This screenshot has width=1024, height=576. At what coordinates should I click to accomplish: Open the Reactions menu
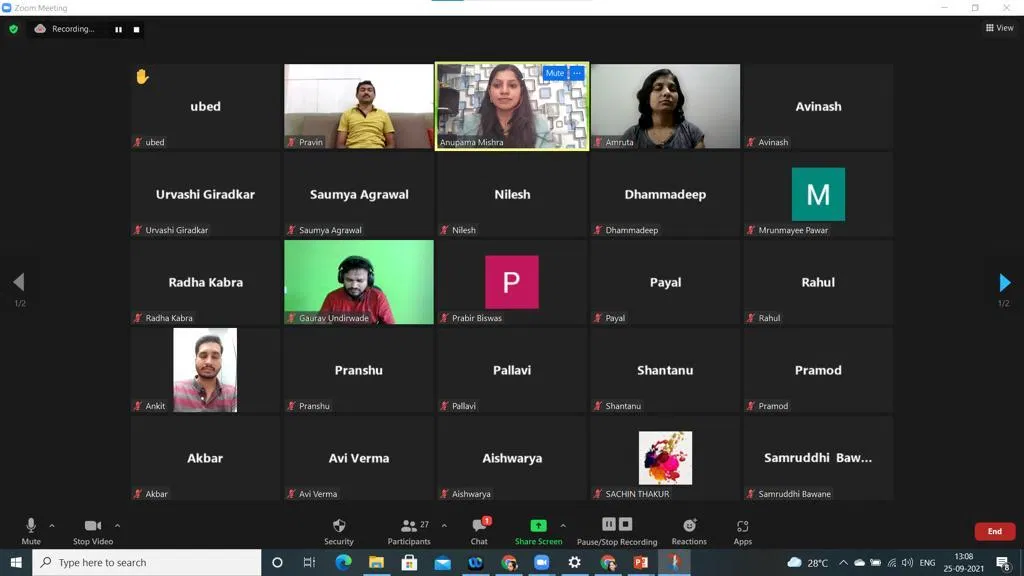pyautogui.click(x=688, y=531)
